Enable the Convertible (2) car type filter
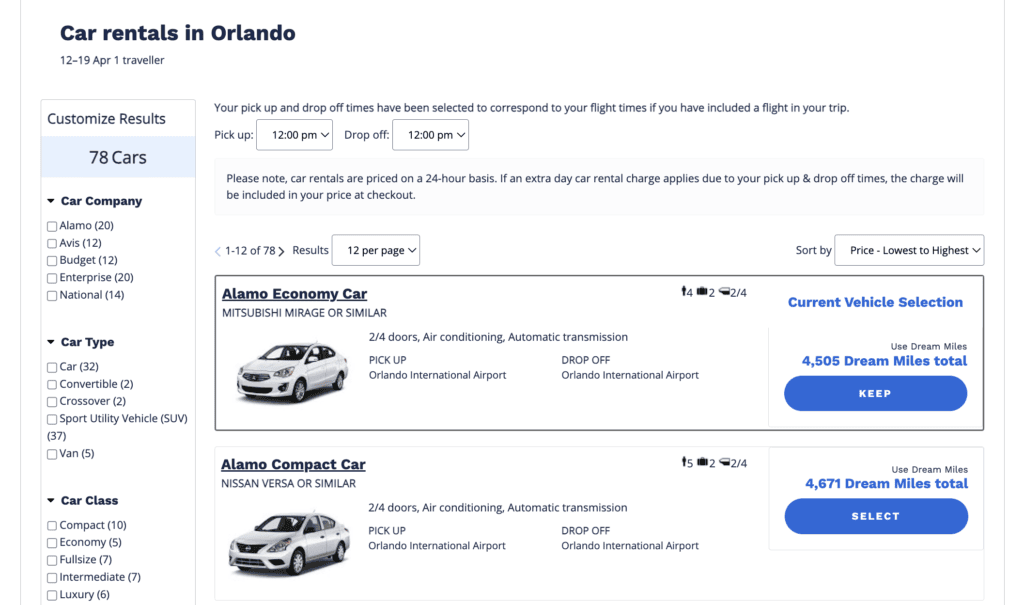Screen dimensions: 1024x605 (x=52, y=384)
